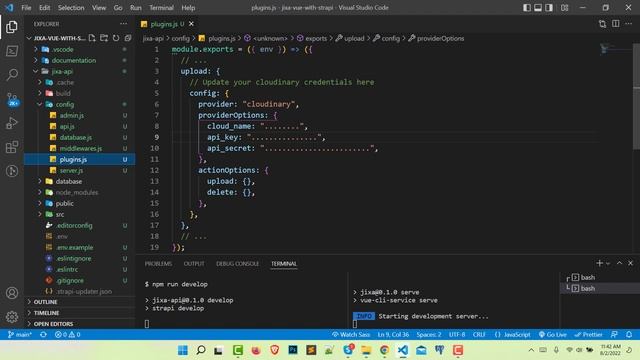The width and height of the screenshot is (640, 360).
Task: Open the Run menu
Action: [136, 7]
